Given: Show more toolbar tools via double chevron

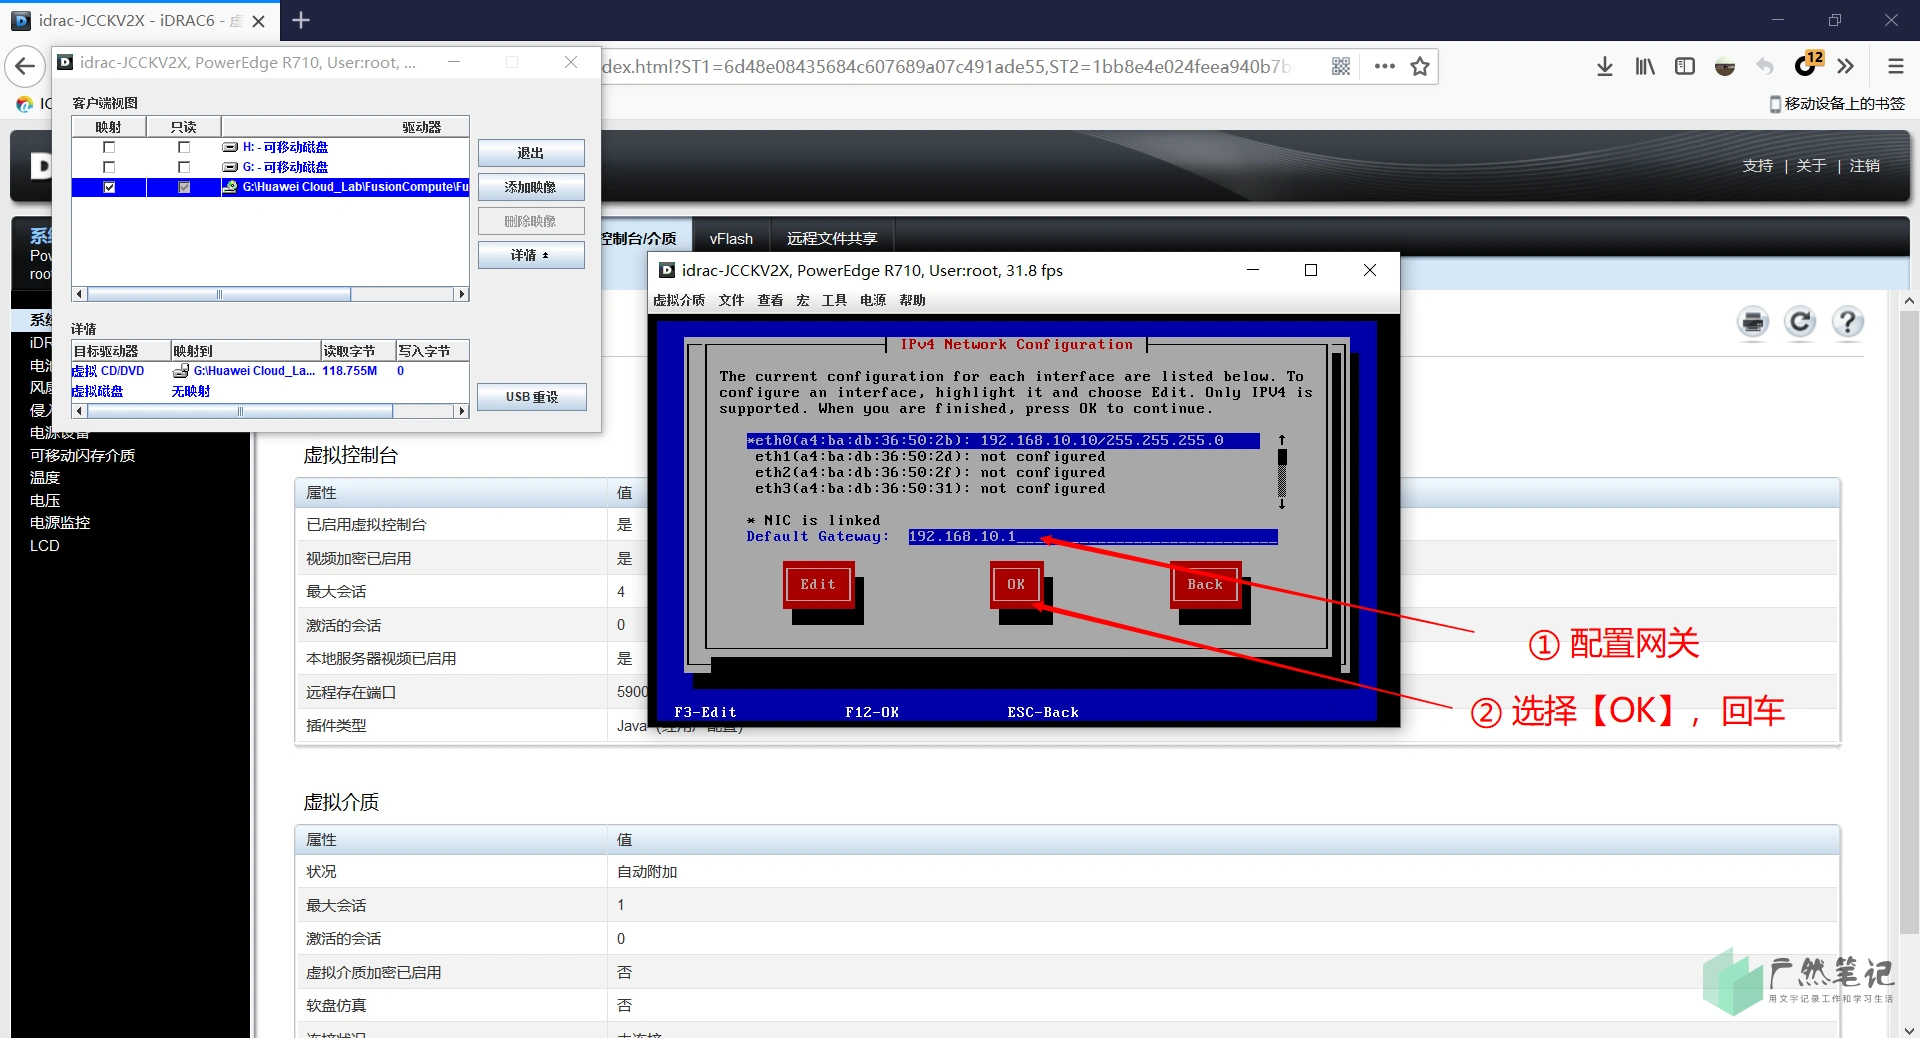Looking at the screenshot, I should [1846, 67].
